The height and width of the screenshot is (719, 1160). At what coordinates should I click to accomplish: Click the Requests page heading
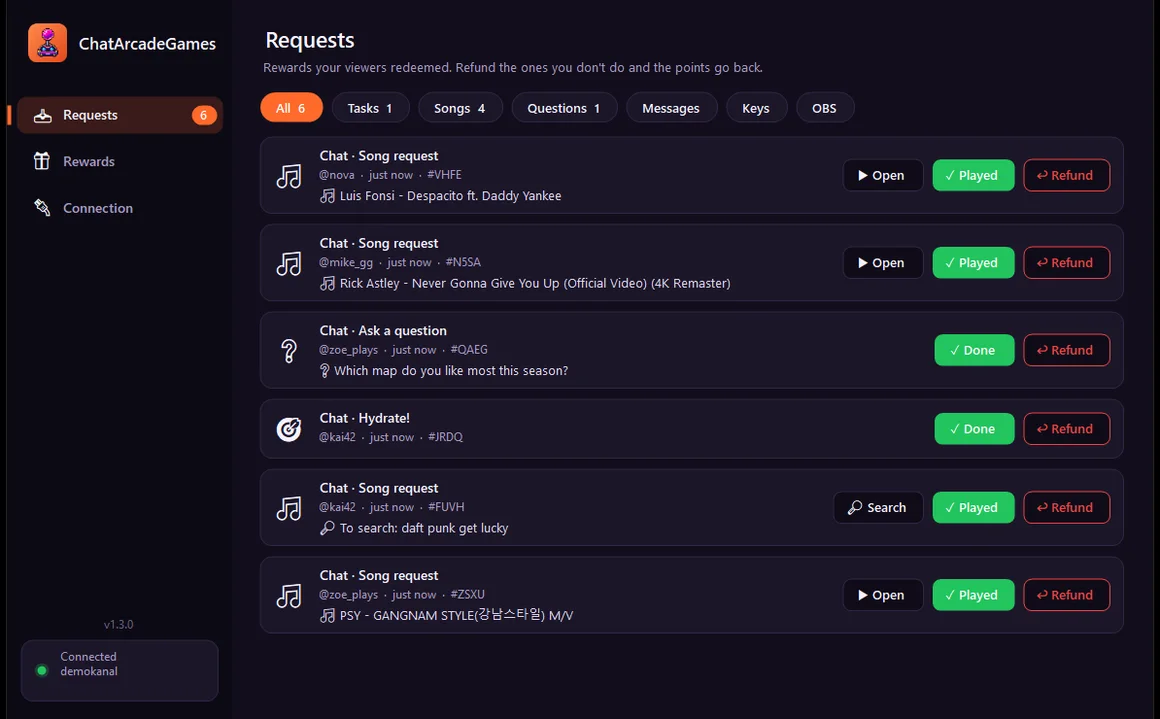pos(310,40)
